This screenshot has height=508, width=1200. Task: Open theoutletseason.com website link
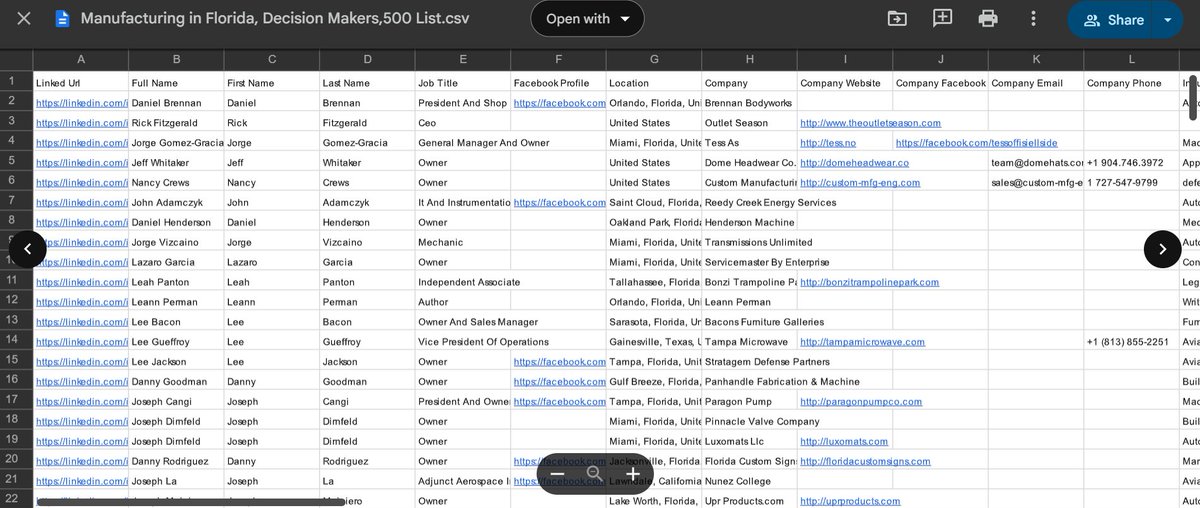(870, 123)
